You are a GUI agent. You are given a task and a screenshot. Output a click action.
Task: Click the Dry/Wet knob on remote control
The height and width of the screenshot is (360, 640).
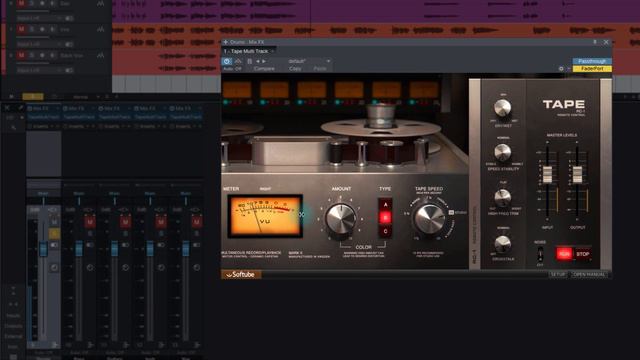502,108
